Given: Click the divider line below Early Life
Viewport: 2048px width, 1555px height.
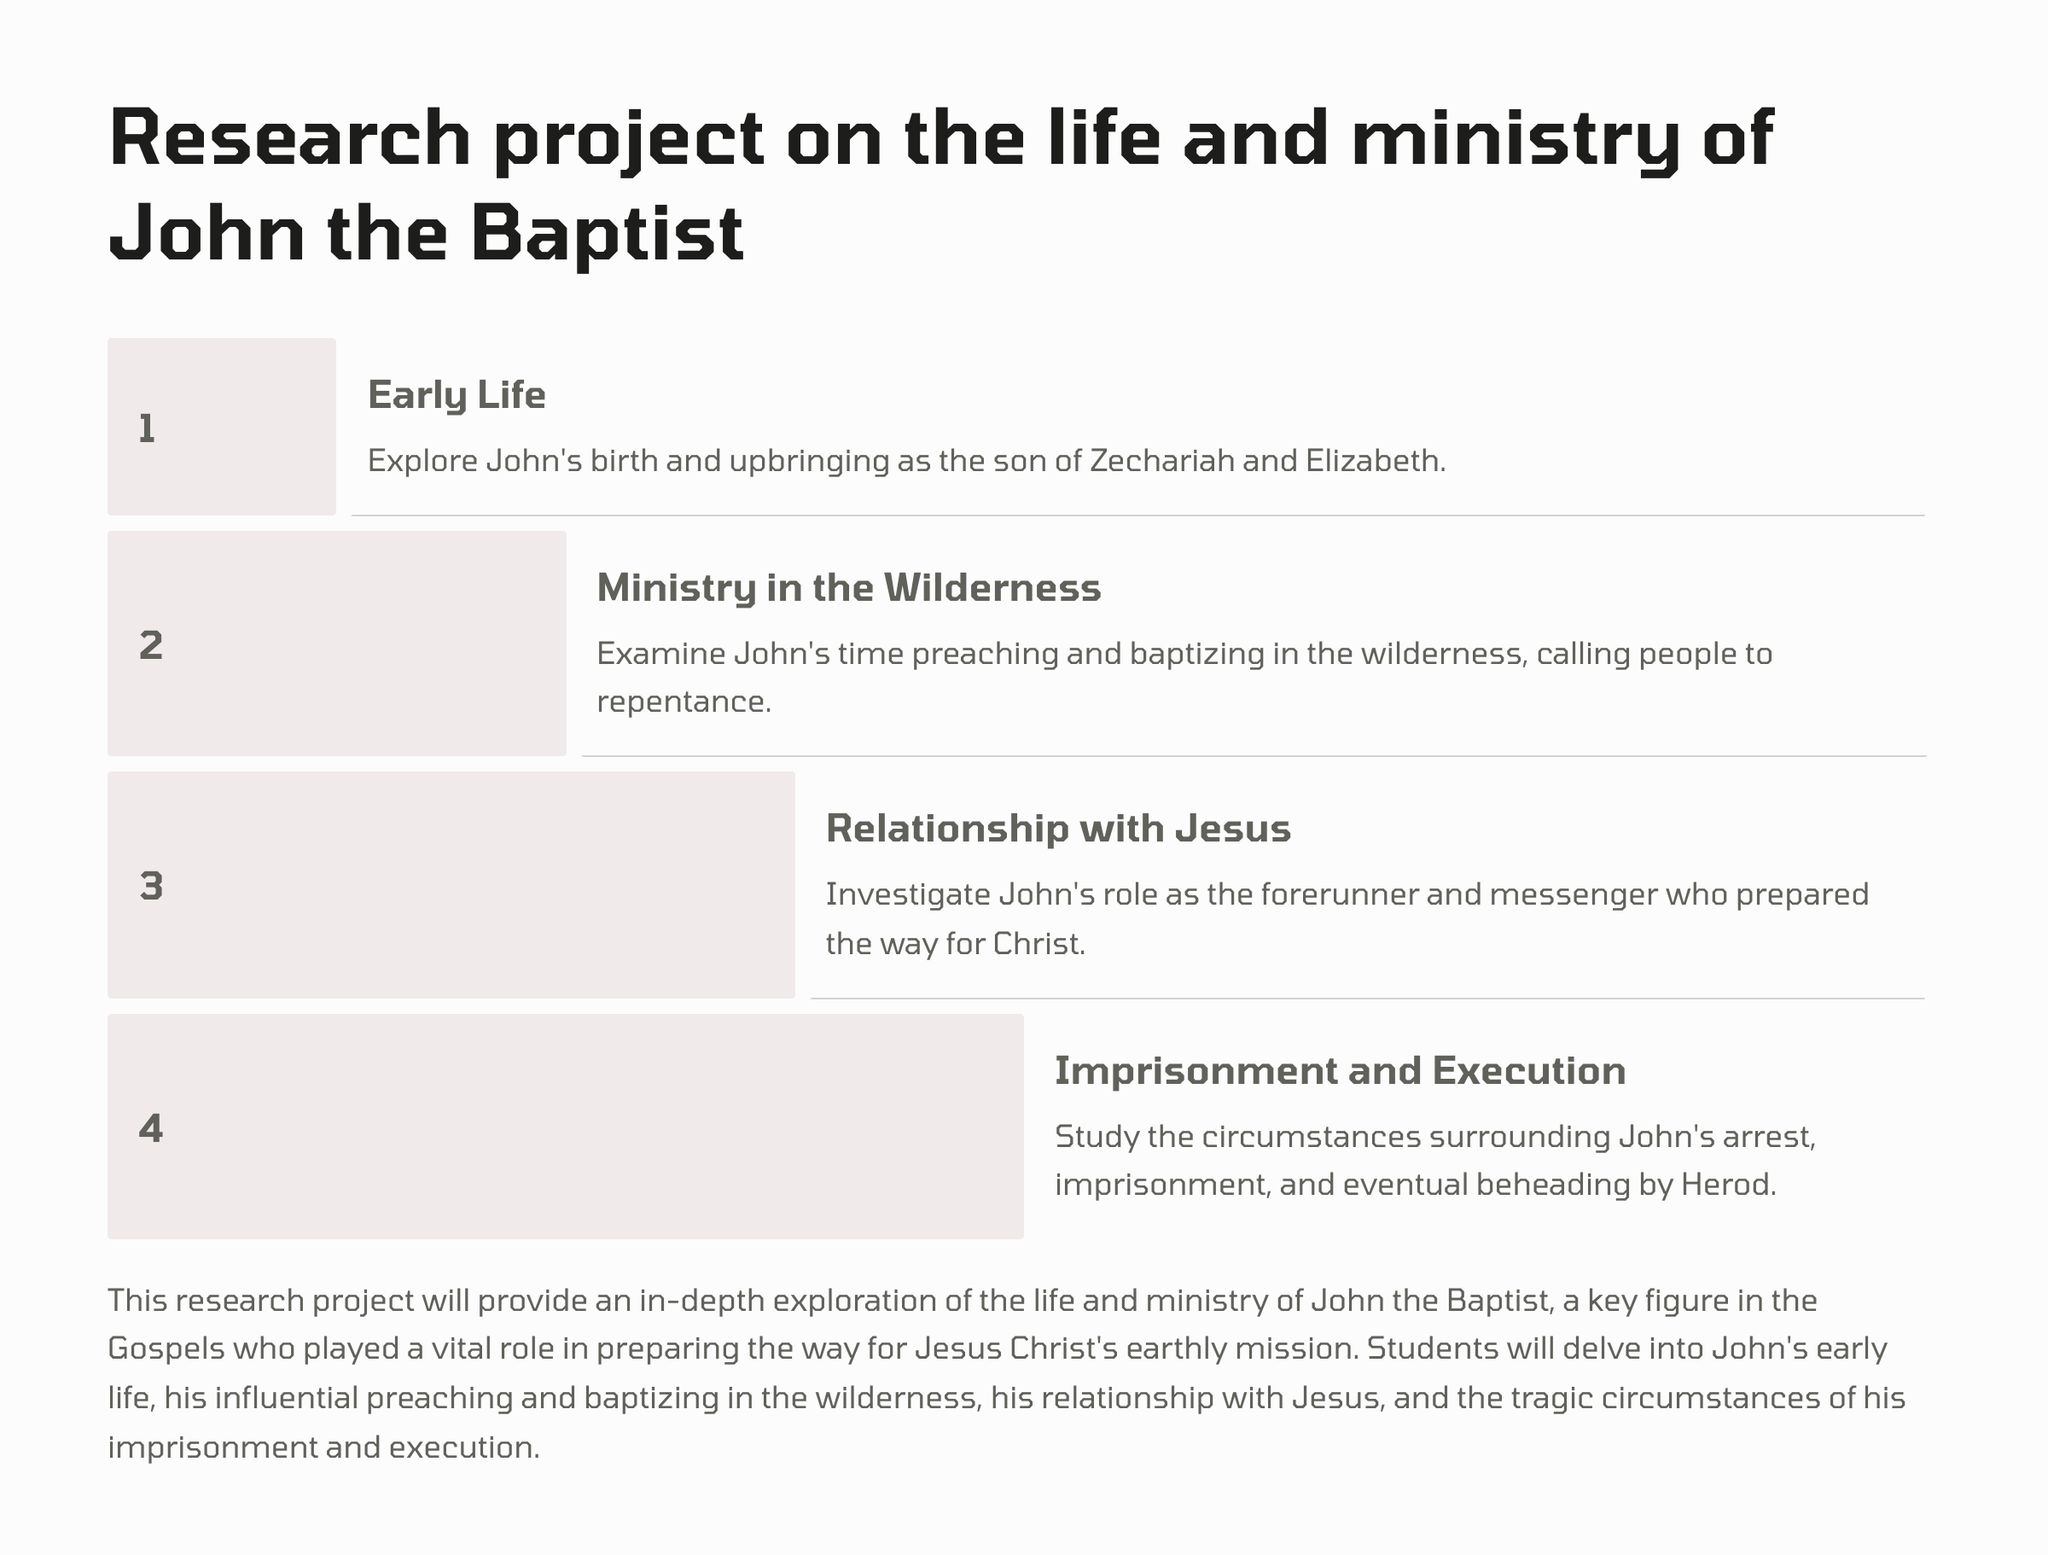Looking at the screenshot, I should (1137, 516).
